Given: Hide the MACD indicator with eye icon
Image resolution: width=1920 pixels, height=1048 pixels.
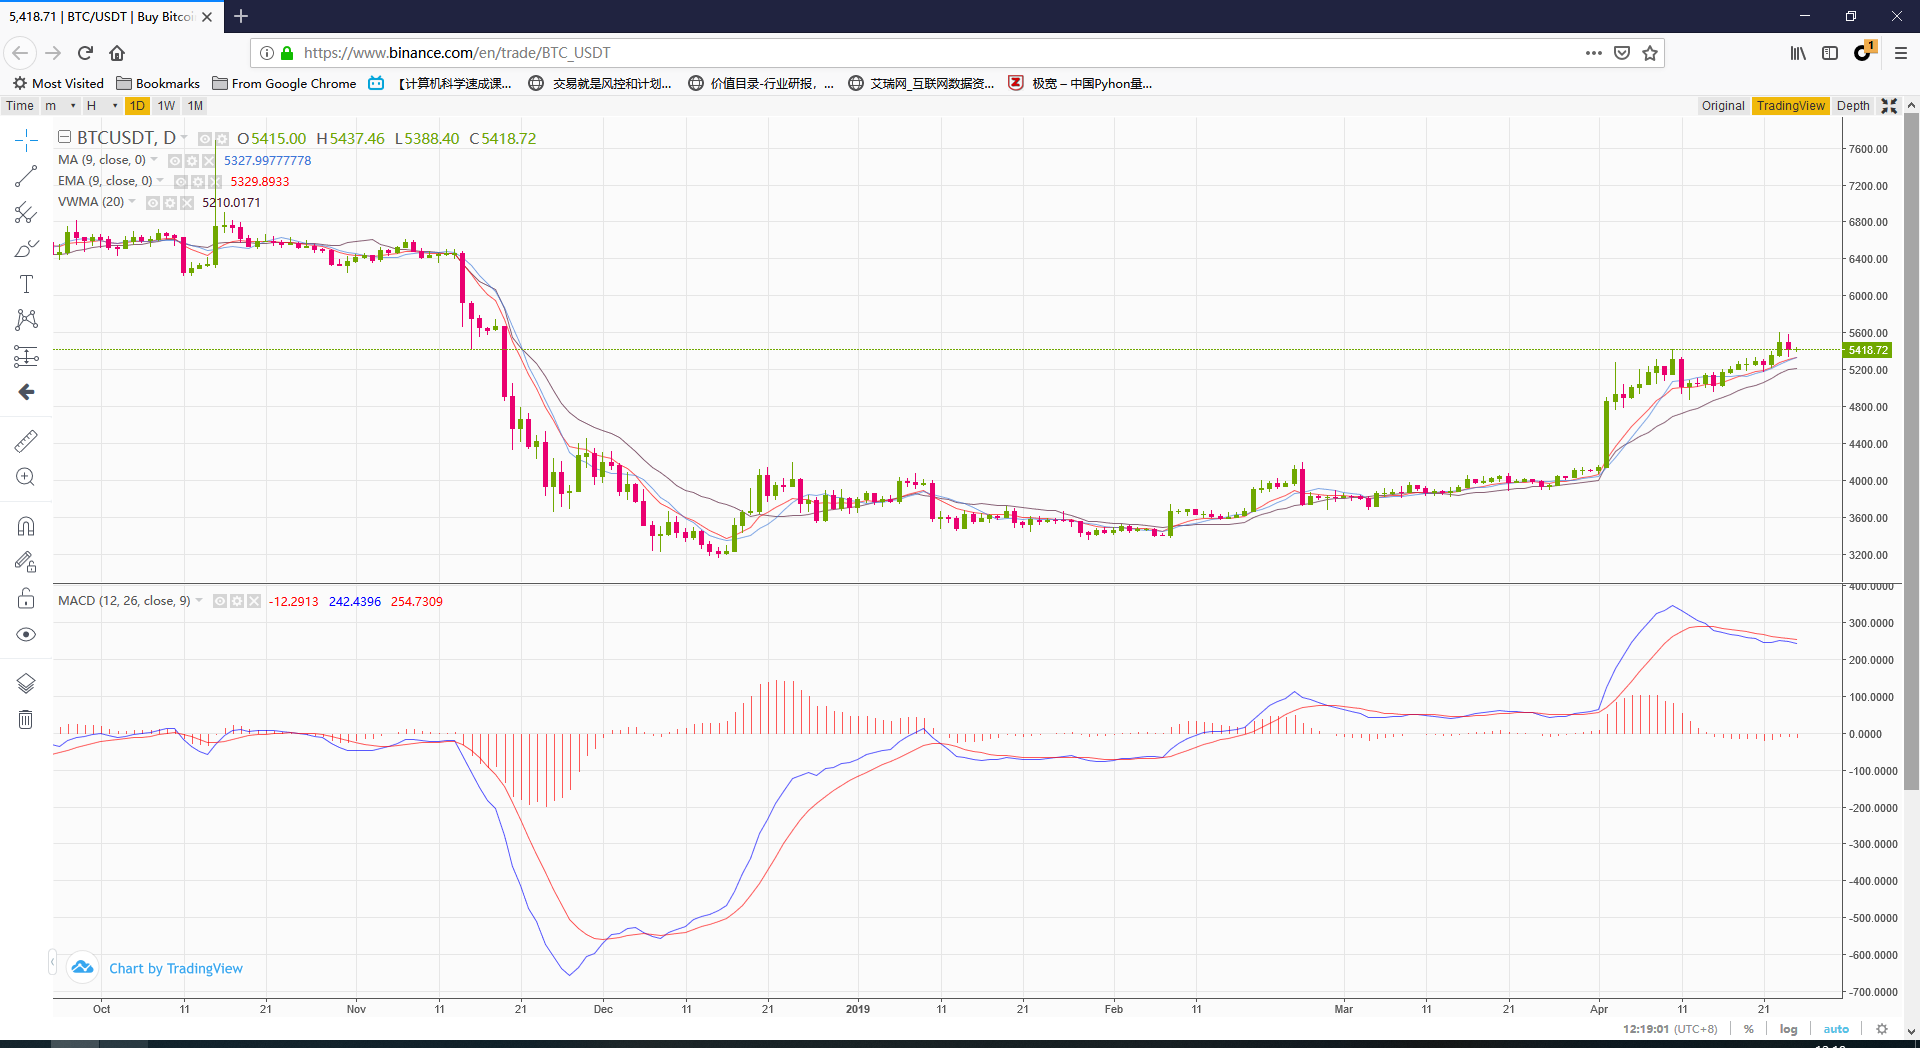Looking at the screenshot, I should click(220, 601).
